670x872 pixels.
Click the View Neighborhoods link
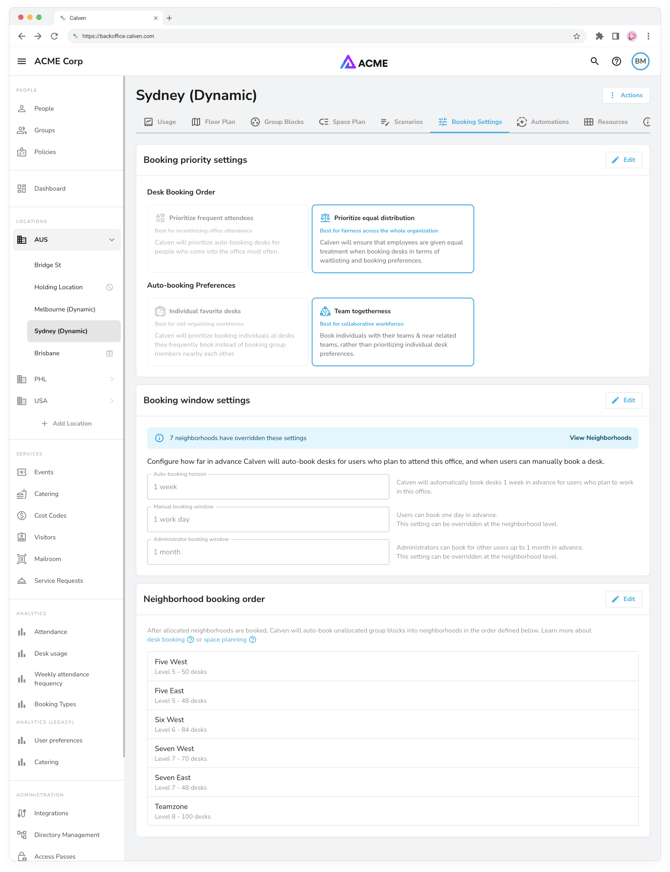point(600,438)
